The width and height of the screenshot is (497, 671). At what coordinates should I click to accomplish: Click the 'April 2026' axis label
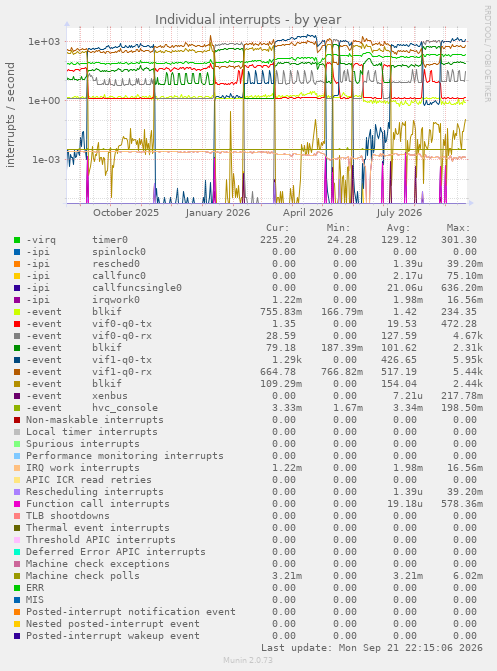(x=308, y=213)
